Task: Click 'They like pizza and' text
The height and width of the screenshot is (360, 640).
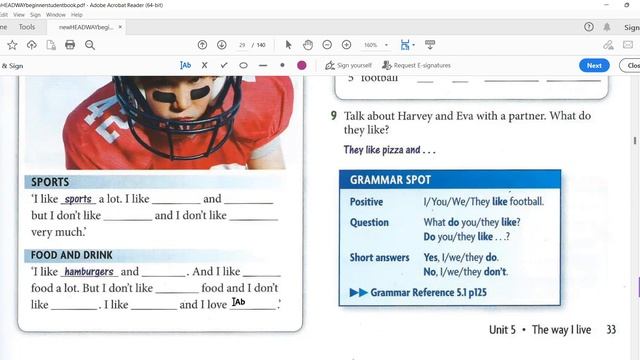Action: click(389, 150)
